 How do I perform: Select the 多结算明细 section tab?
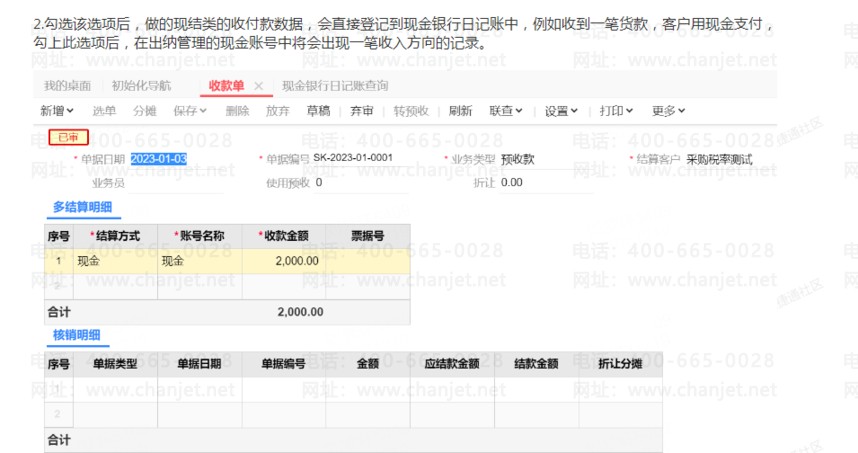click(x=82, y=207)
